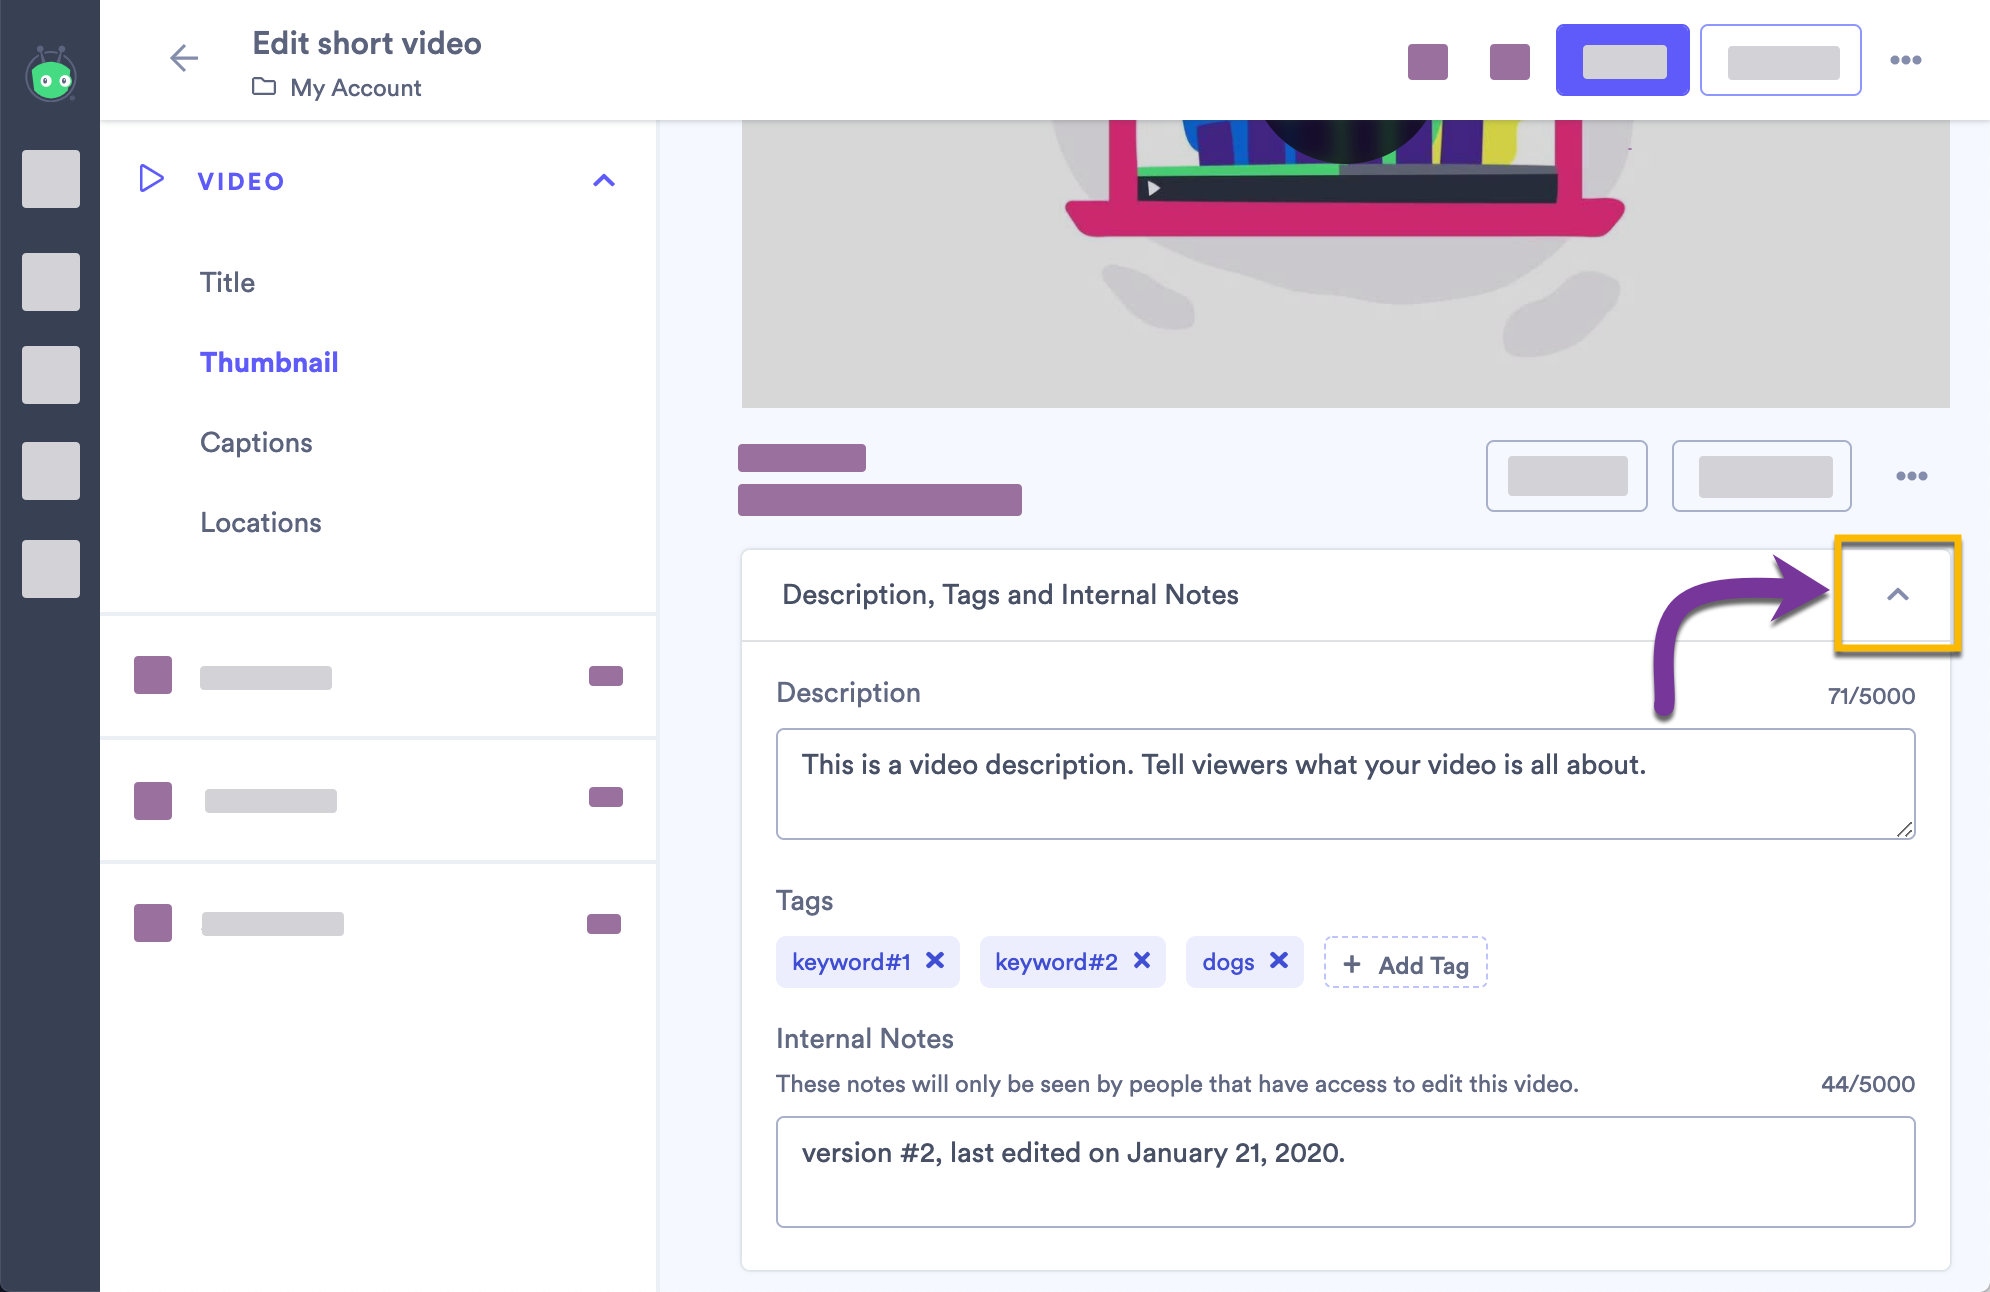Image resolution: width=1990 pixels, height=1292 pixels.
Task: Click play on the video thumbnail player
Action: [x=1153, y=188]
